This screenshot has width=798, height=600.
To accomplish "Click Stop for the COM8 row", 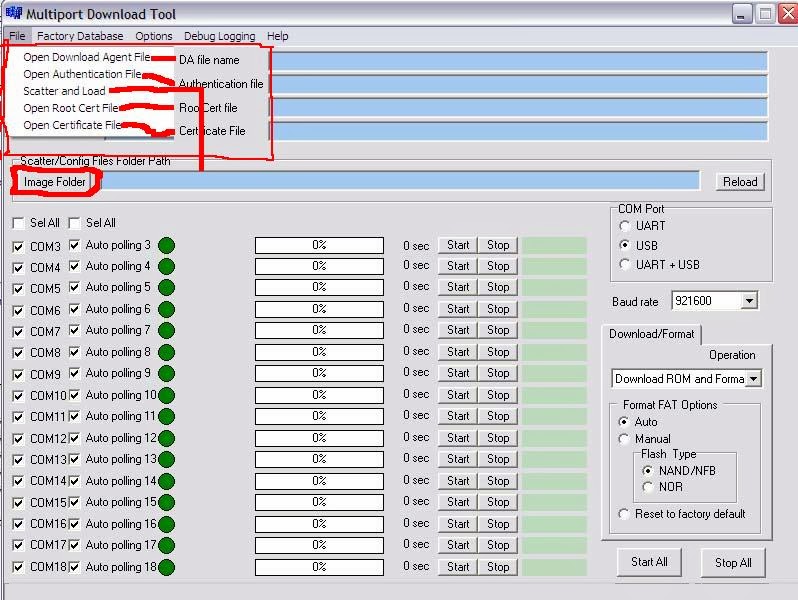I will [x=498, y=352].
